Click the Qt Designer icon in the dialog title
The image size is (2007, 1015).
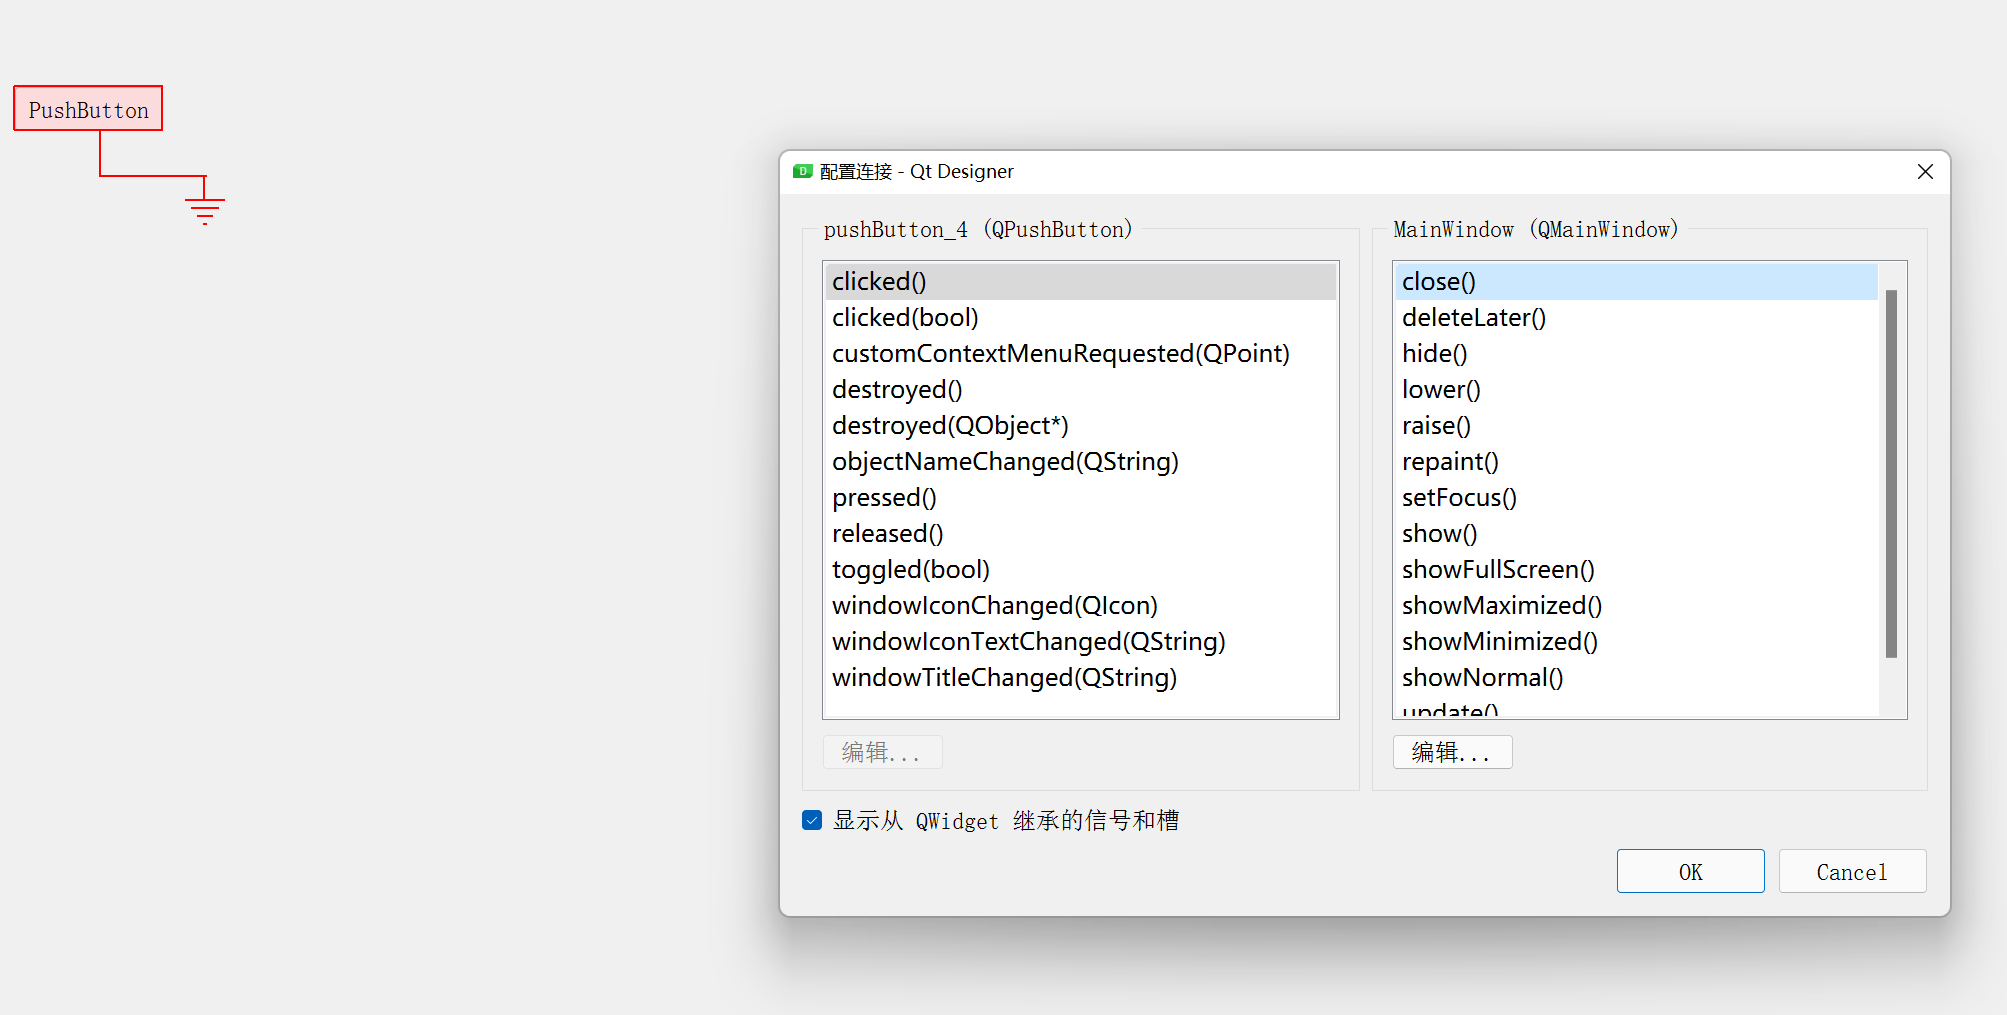(x=801, y=171)
